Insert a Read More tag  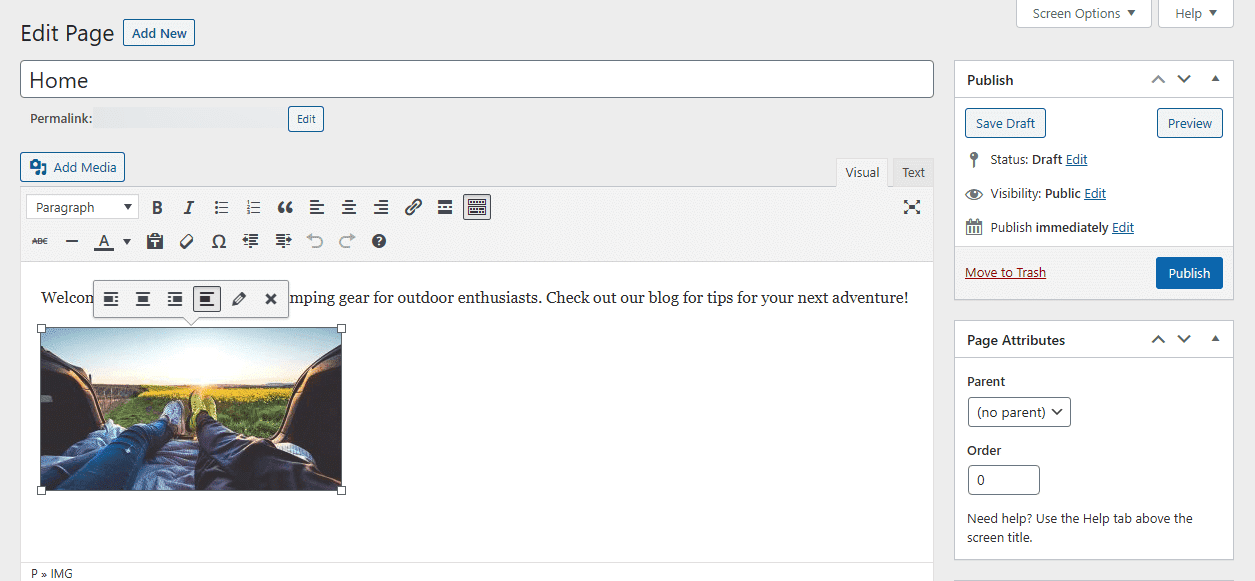(444, 207)
